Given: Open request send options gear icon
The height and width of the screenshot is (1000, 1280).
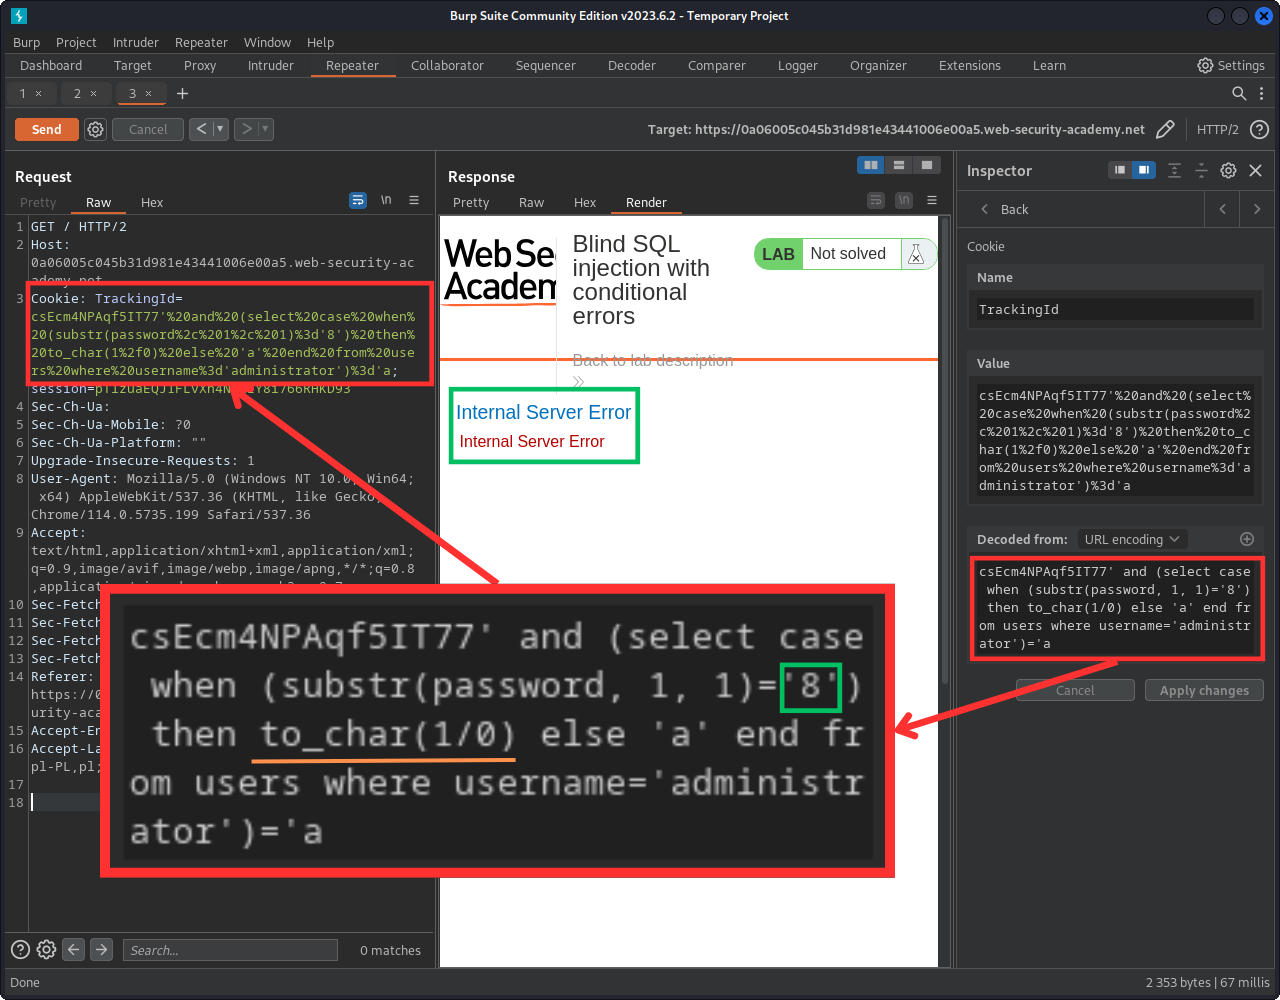Looking at the screenshot, I should tap(95, 129).
